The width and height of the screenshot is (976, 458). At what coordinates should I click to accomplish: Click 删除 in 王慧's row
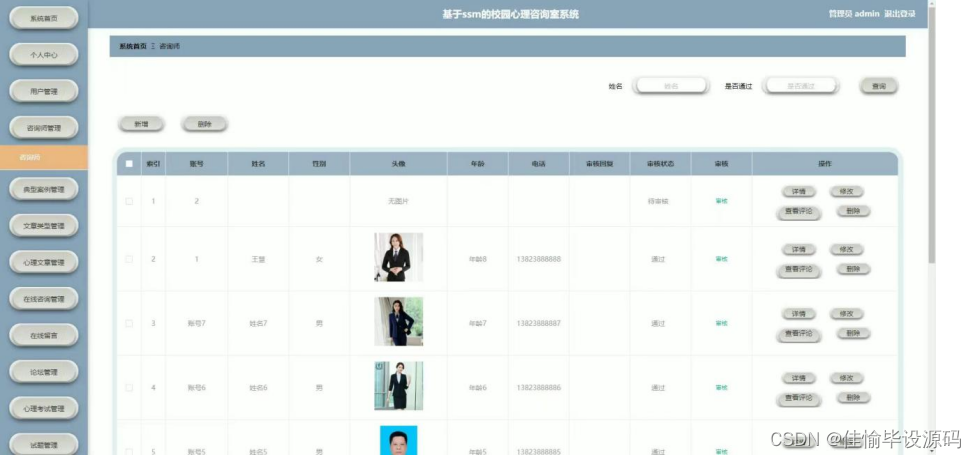click(x=853, y=269)
